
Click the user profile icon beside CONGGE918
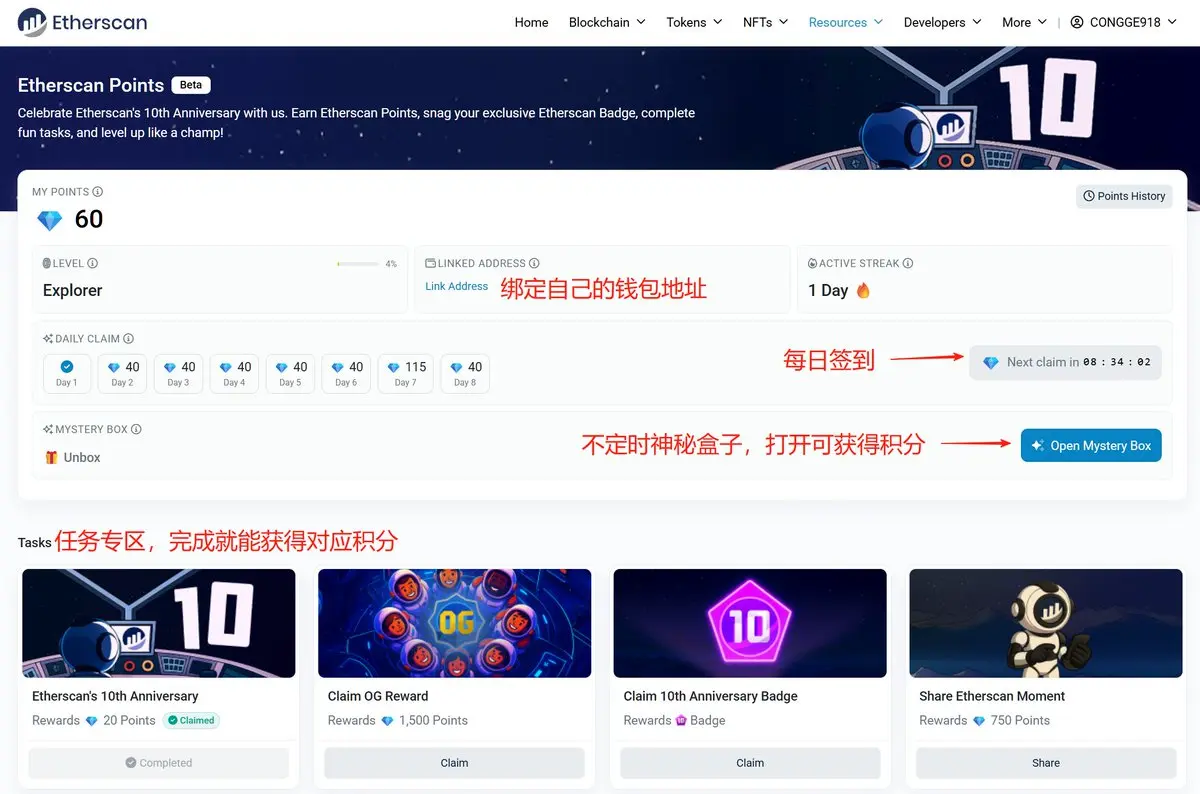1077,22
